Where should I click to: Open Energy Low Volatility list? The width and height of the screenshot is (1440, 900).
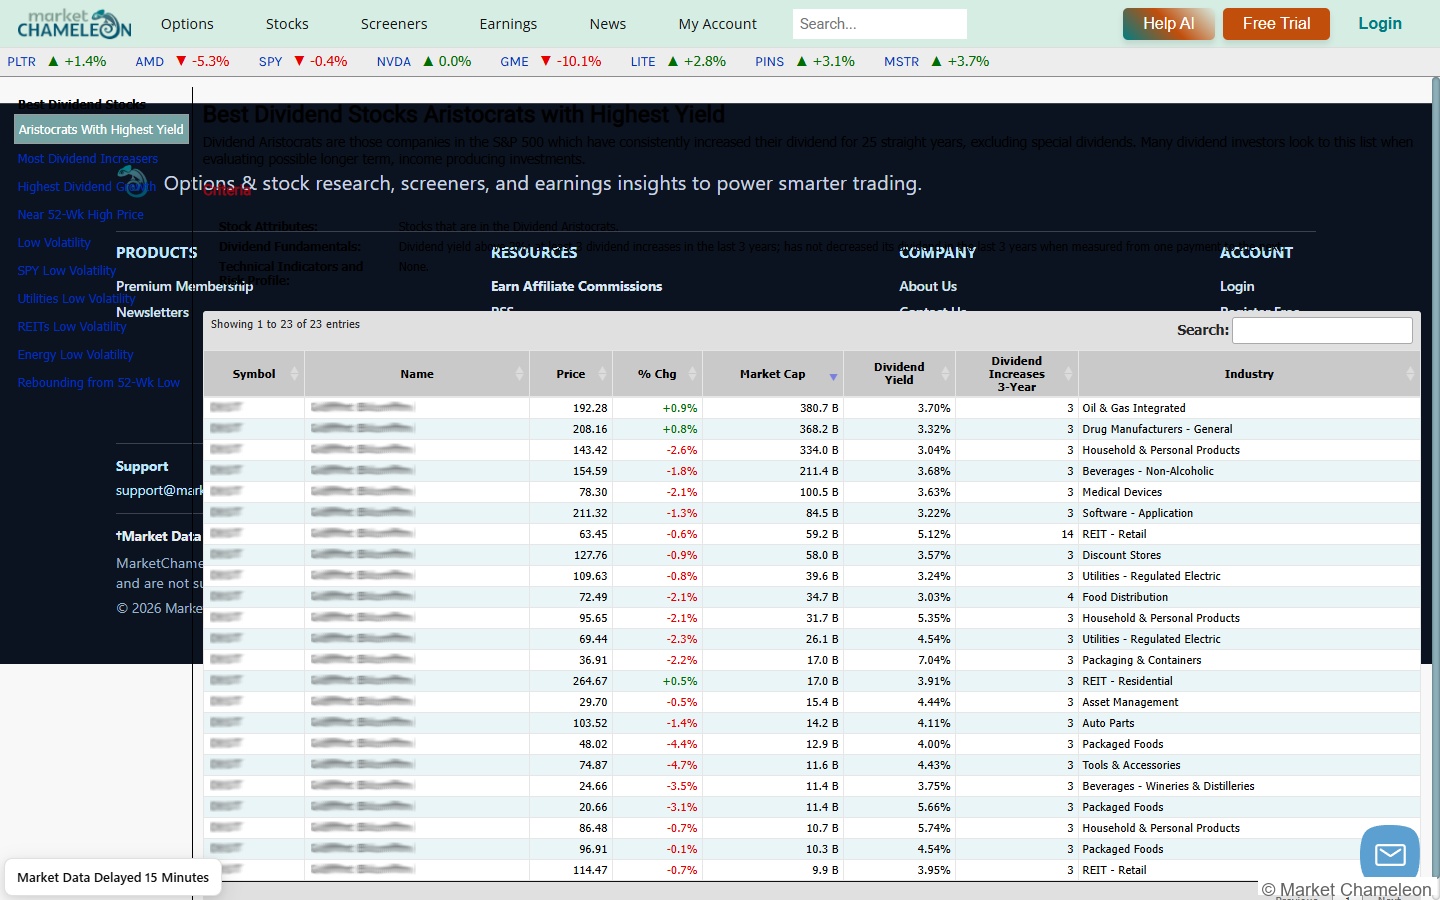coord(75,355)
